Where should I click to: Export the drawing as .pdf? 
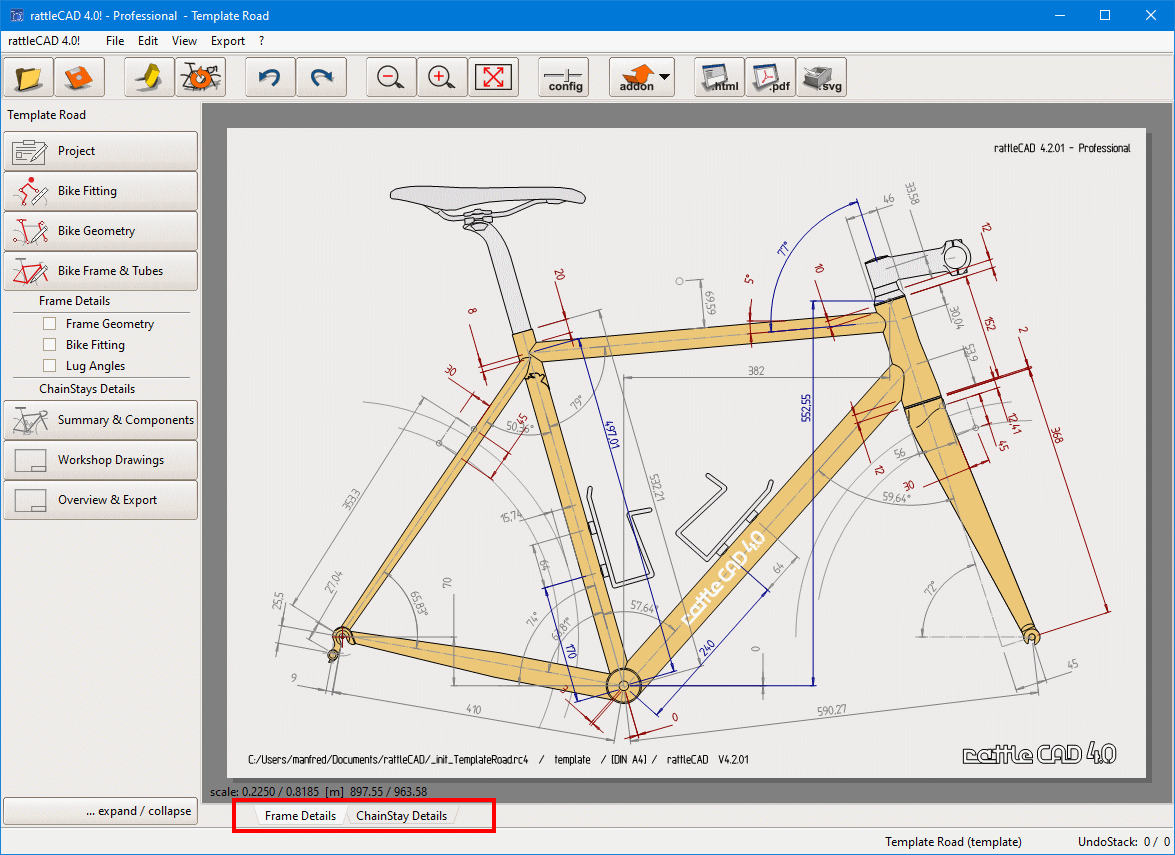[x=770, y=77]
